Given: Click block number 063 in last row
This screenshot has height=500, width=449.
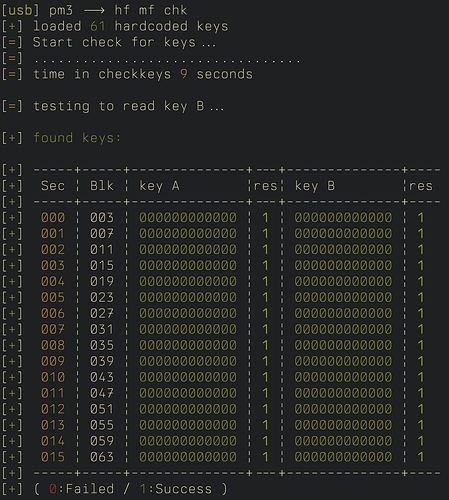Looking at the screenshot, I should click(102, 457).
